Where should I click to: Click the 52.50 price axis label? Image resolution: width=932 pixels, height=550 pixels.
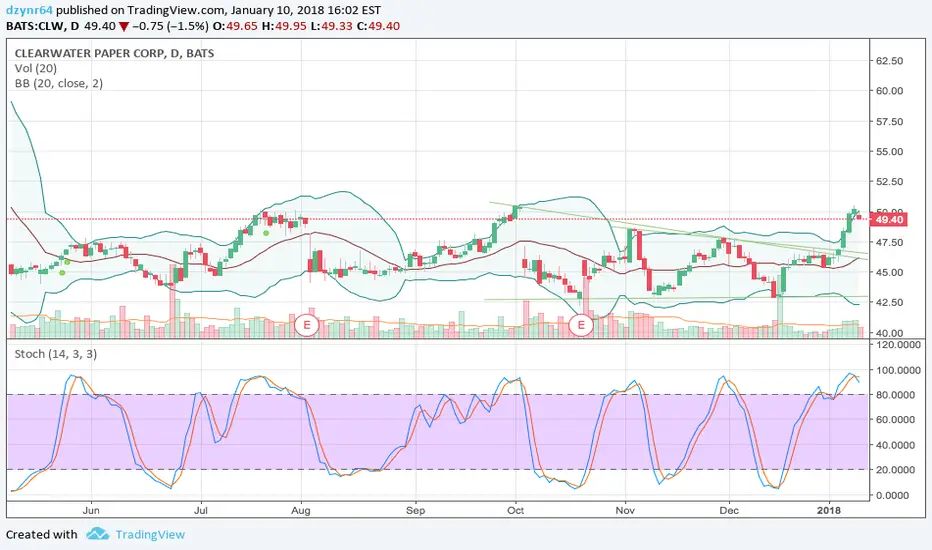889,182
